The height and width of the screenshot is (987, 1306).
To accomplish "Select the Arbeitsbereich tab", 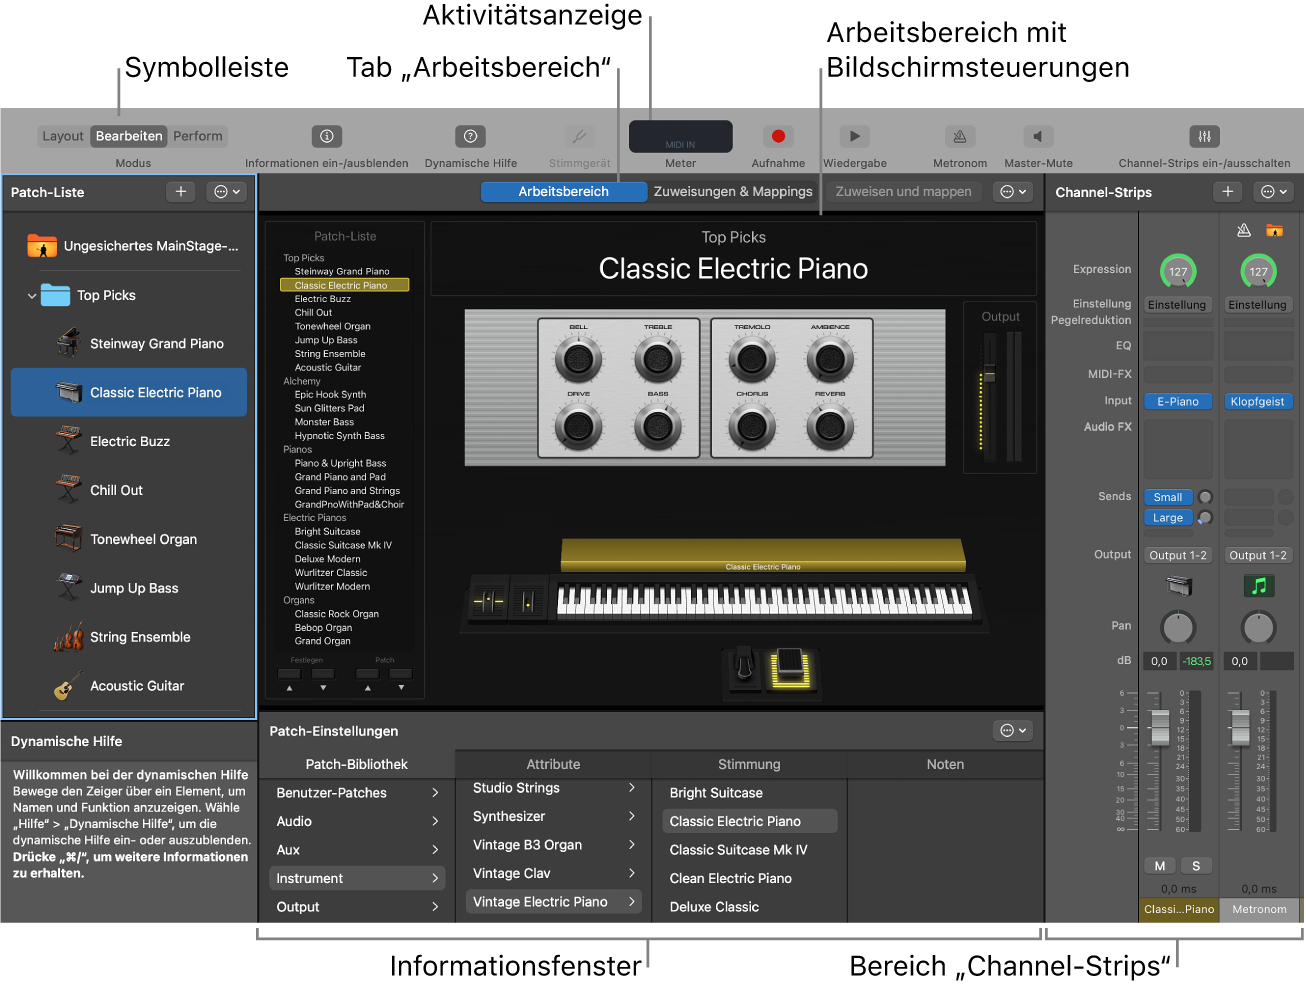I will coord(564,192).
